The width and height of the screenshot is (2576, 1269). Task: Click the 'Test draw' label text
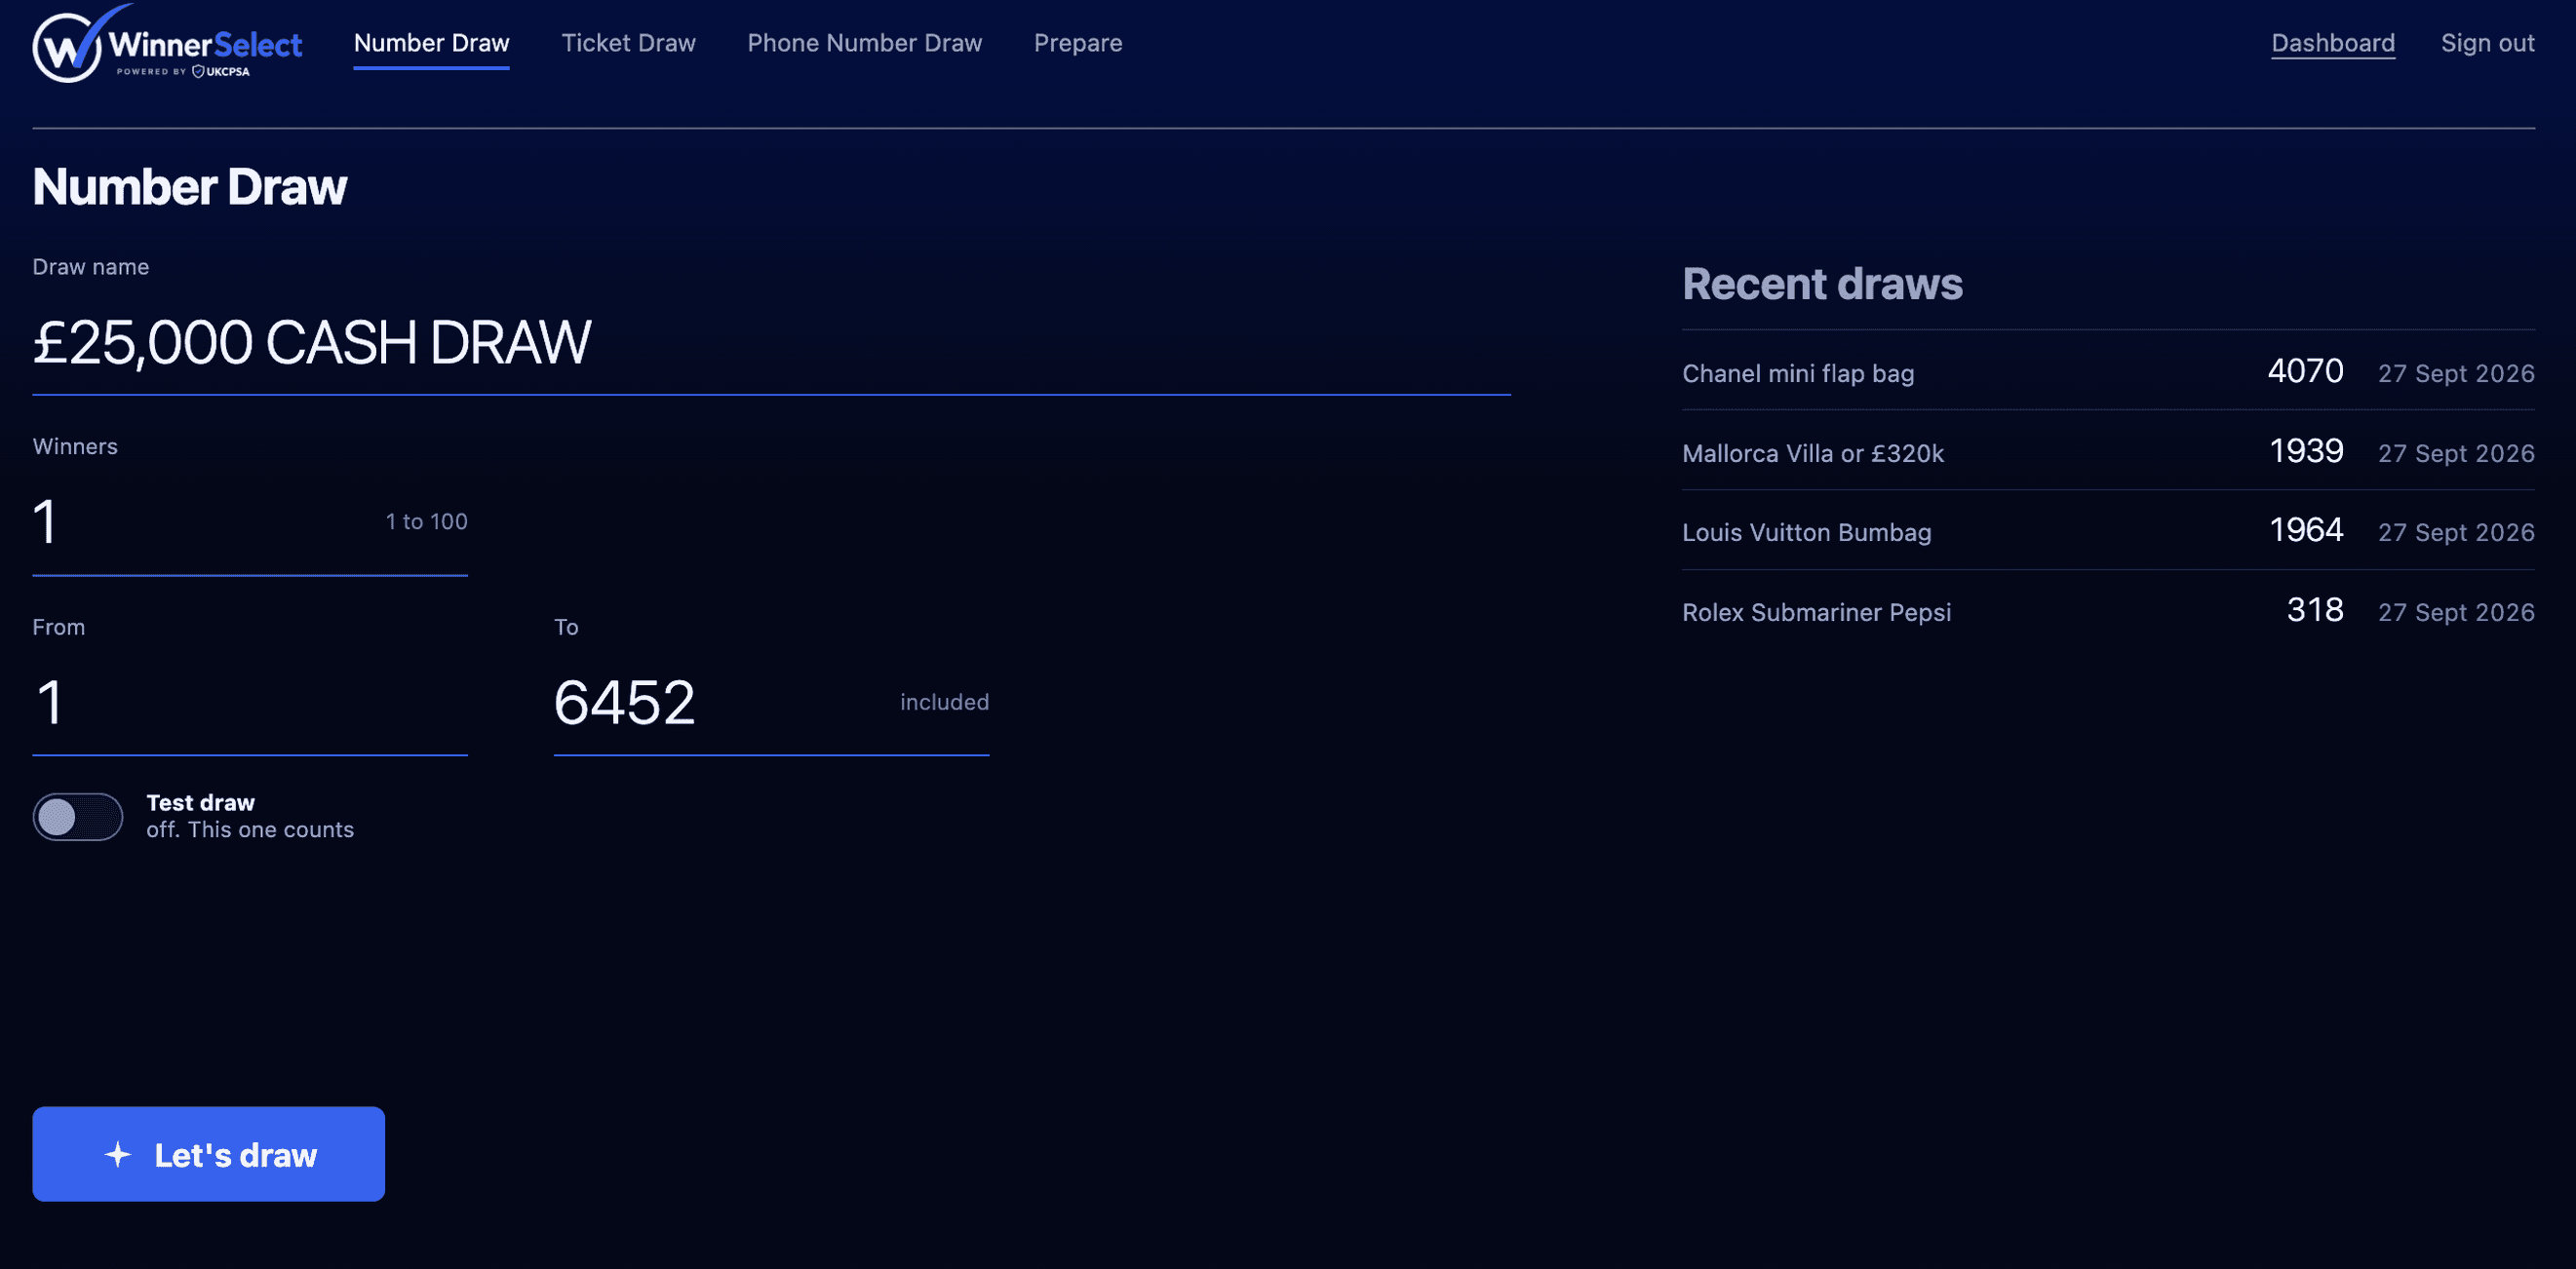coord(201,803)
